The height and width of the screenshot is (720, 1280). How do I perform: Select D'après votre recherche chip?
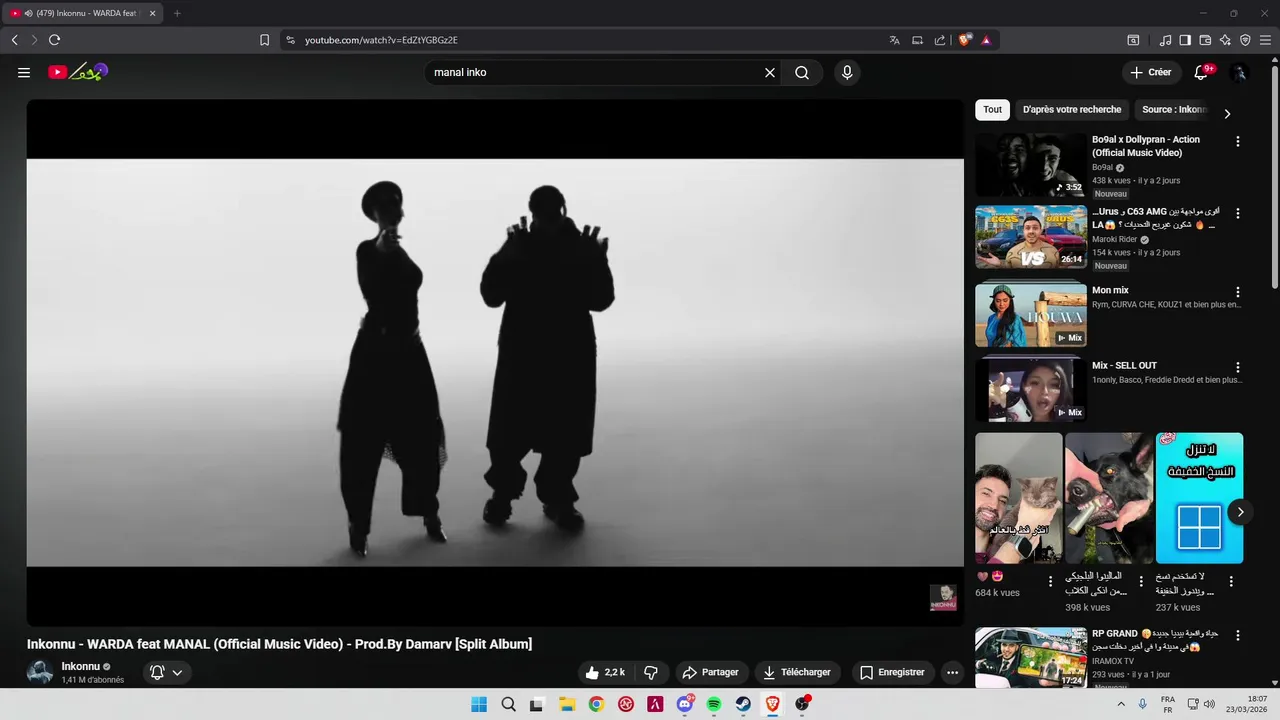pyautogui.click(x=1072, y=110)
